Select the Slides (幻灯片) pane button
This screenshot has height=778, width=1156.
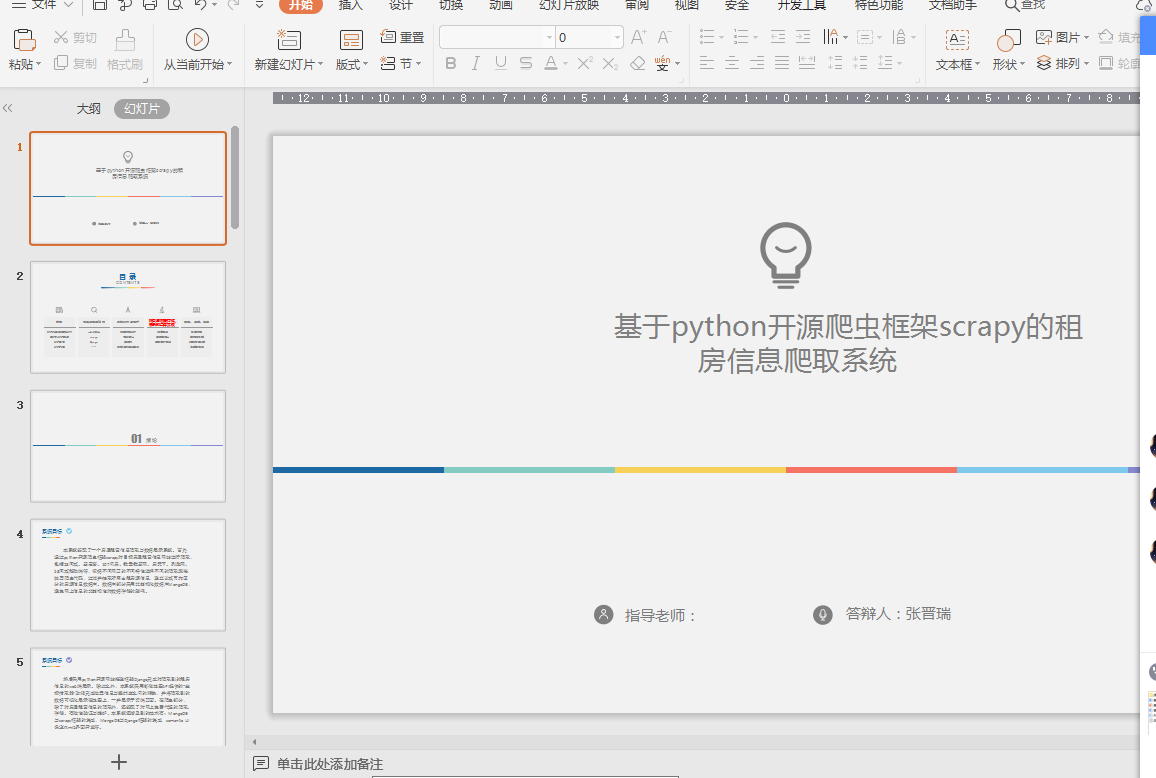(142, 108)
